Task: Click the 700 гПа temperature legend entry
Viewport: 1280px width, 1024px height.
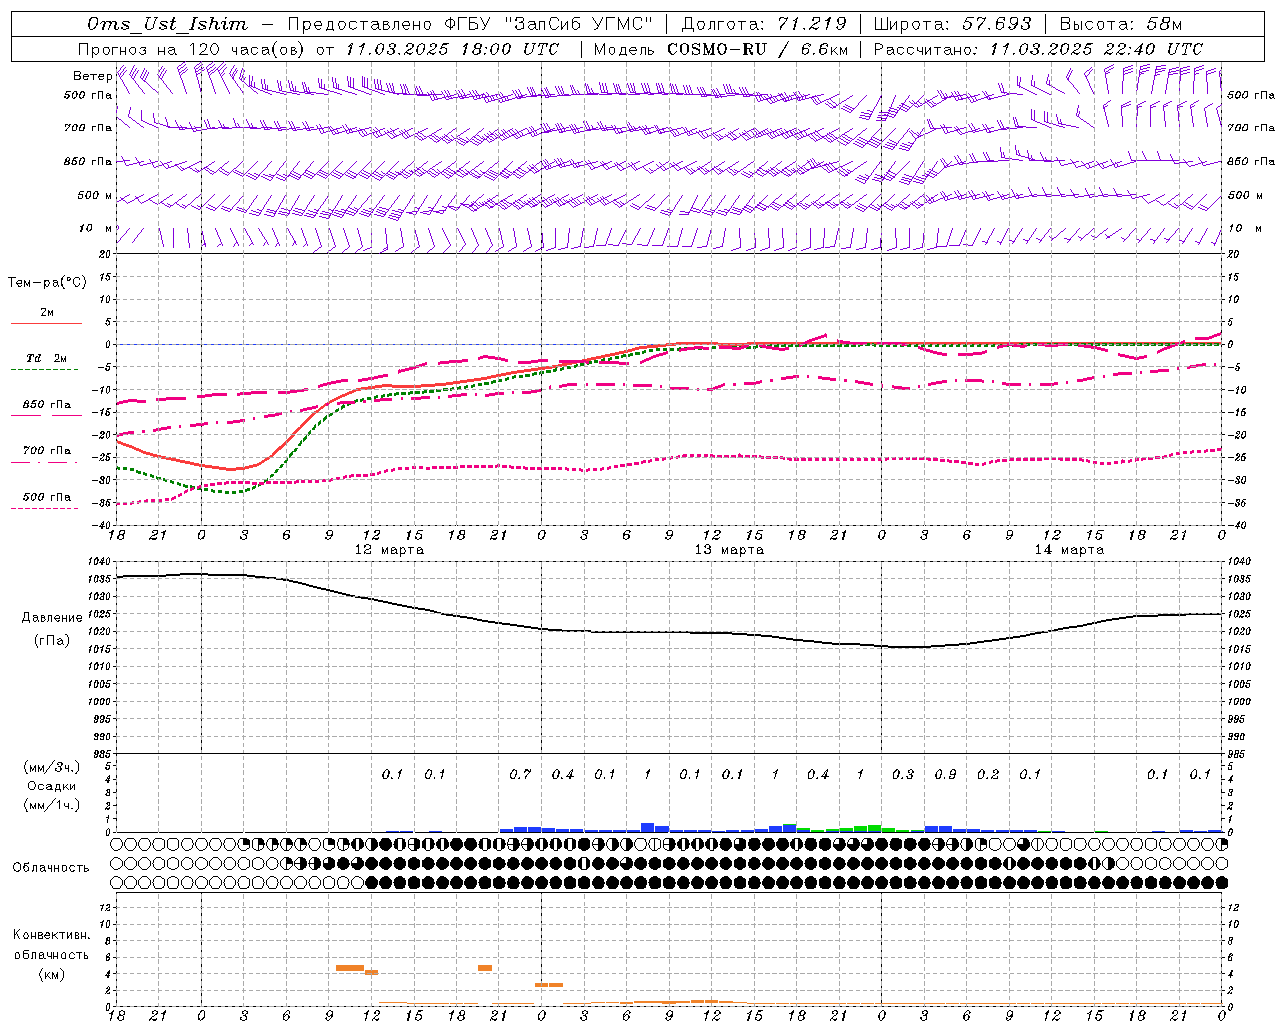Action: 47,450
